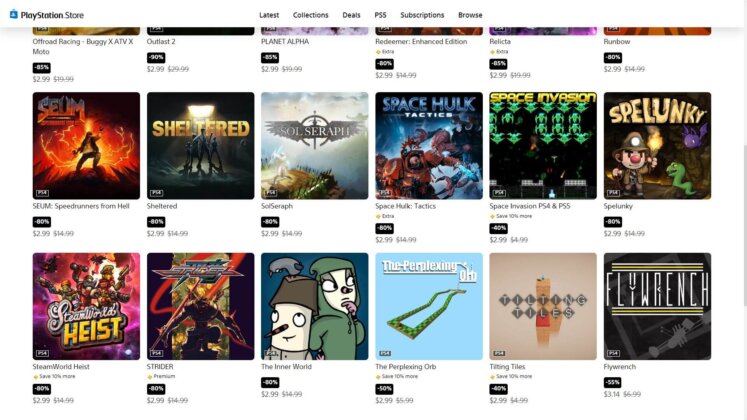Select the Space Invasion cover thumbnail
747x420 pixels.
[x=543, y=146]
